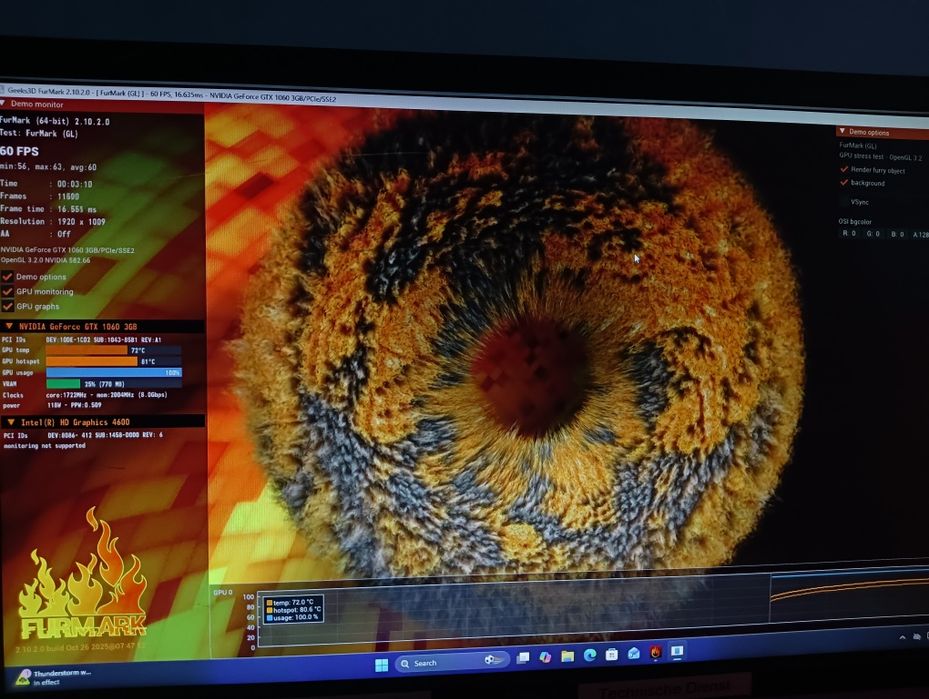Click the cloud icon in system tray
The height and width of the screenshot is (699, 929).
(917, 637)
